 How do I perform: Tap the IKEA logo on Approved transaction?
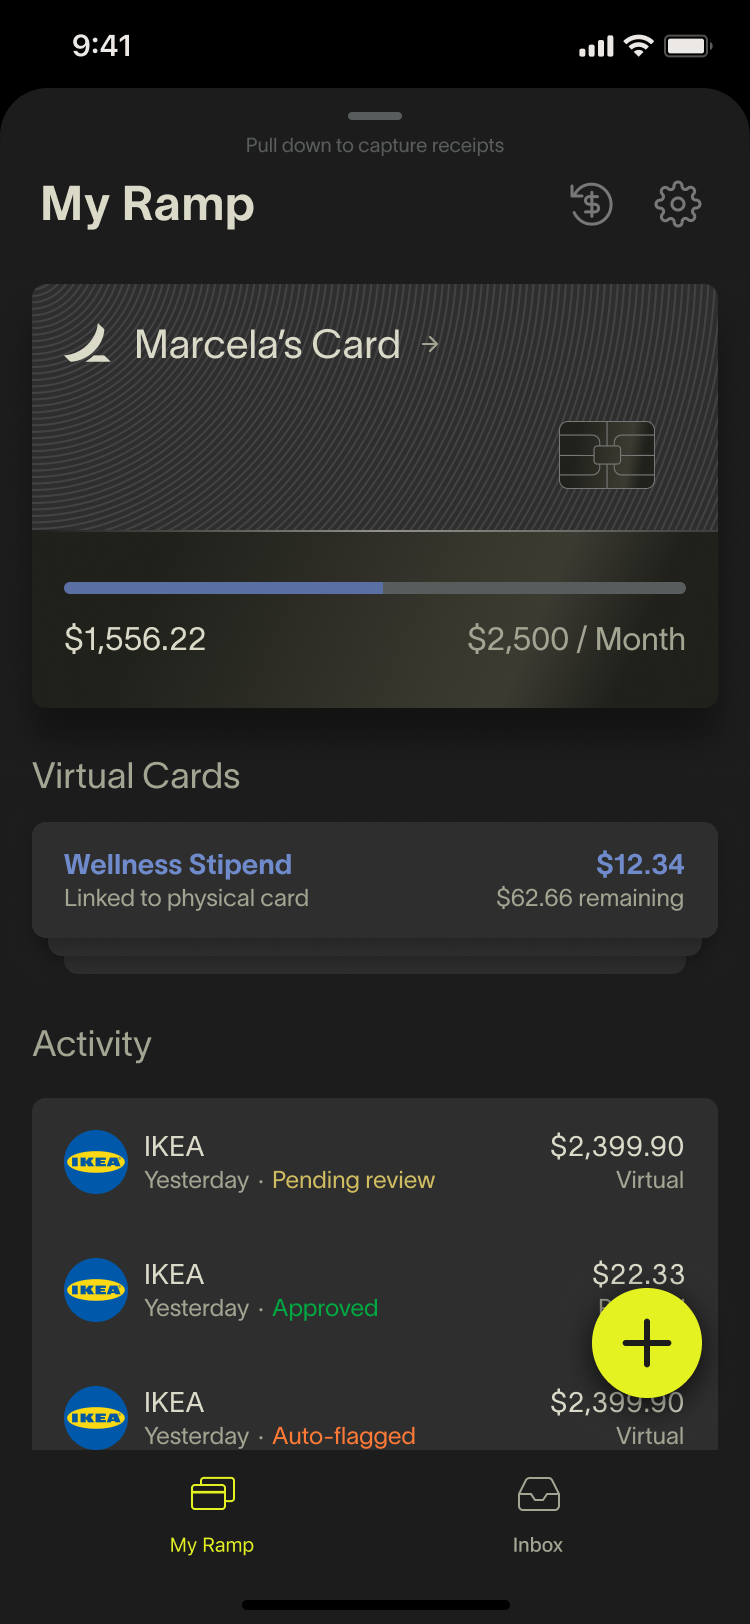(x=96, y=1290)
